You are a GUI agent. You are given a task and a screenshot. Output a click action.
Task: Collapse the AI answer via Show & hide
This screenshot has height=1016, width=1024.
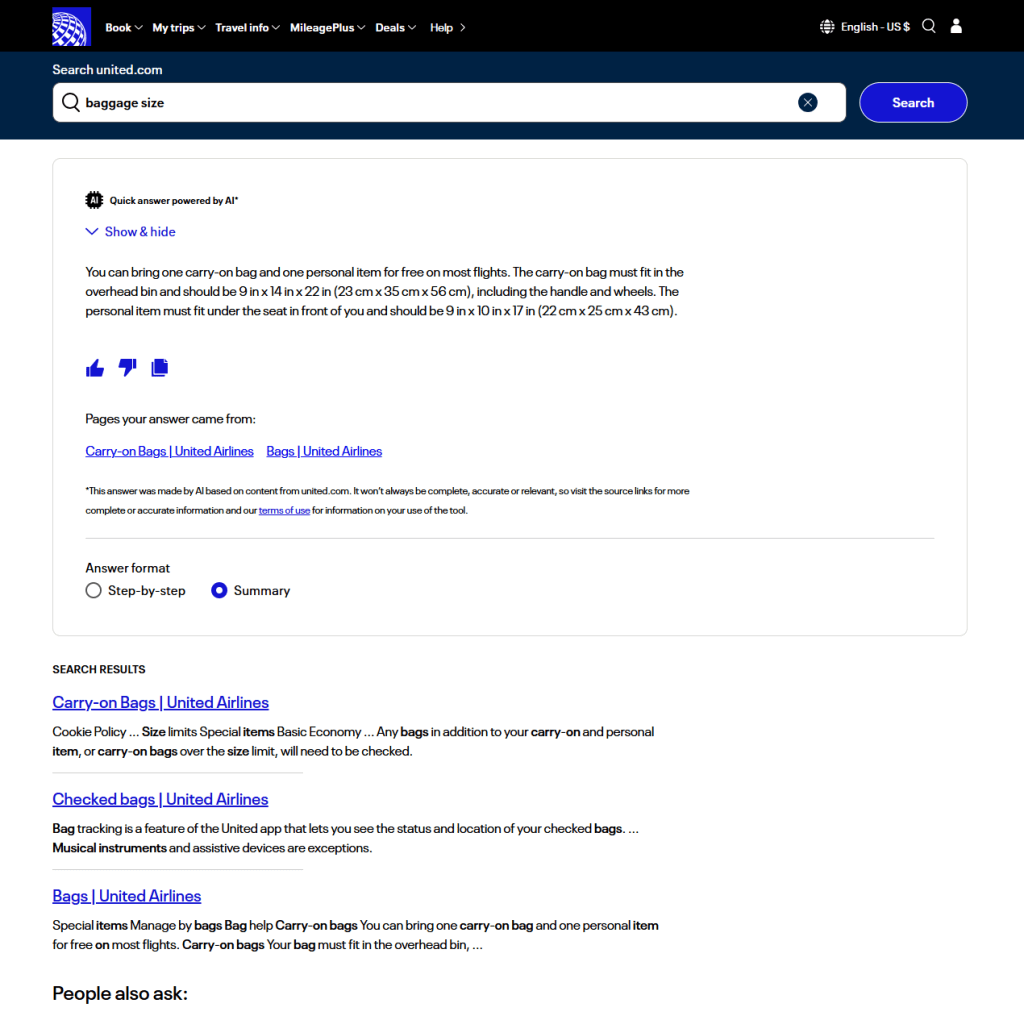point(130,231)
